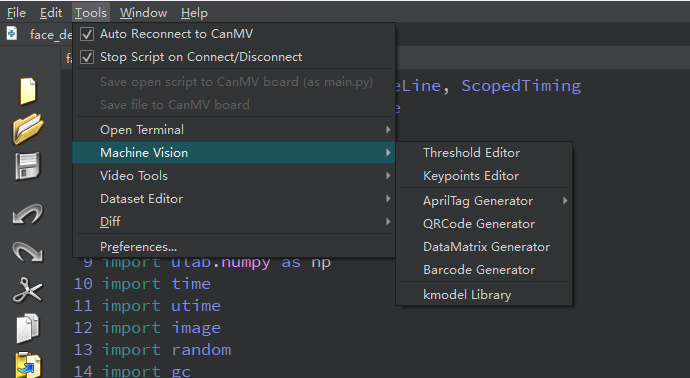This screenshot has height=378, width=690.
Task: Click 'ScopedTiming' in code editor
Action: (x=521, y=86)
